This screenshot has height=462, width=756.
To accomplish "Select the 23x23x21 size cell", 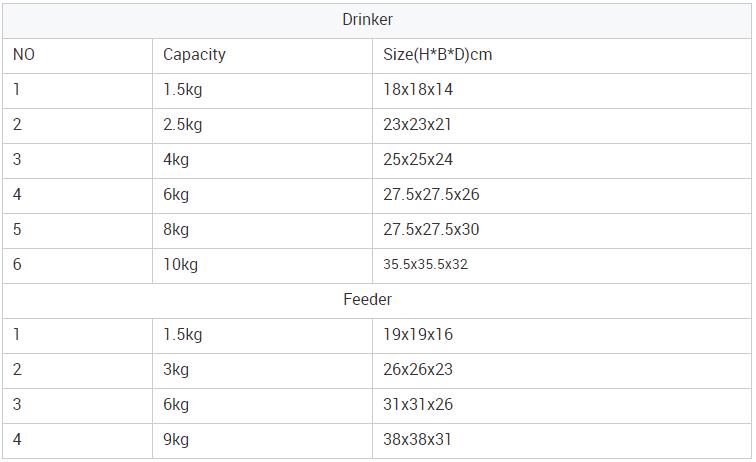I will [x=418, y=125].
